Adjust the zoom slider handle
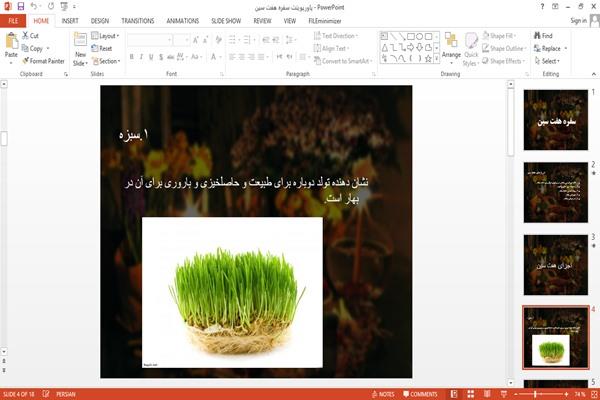The image size is (600, 400). pos(535,394)
